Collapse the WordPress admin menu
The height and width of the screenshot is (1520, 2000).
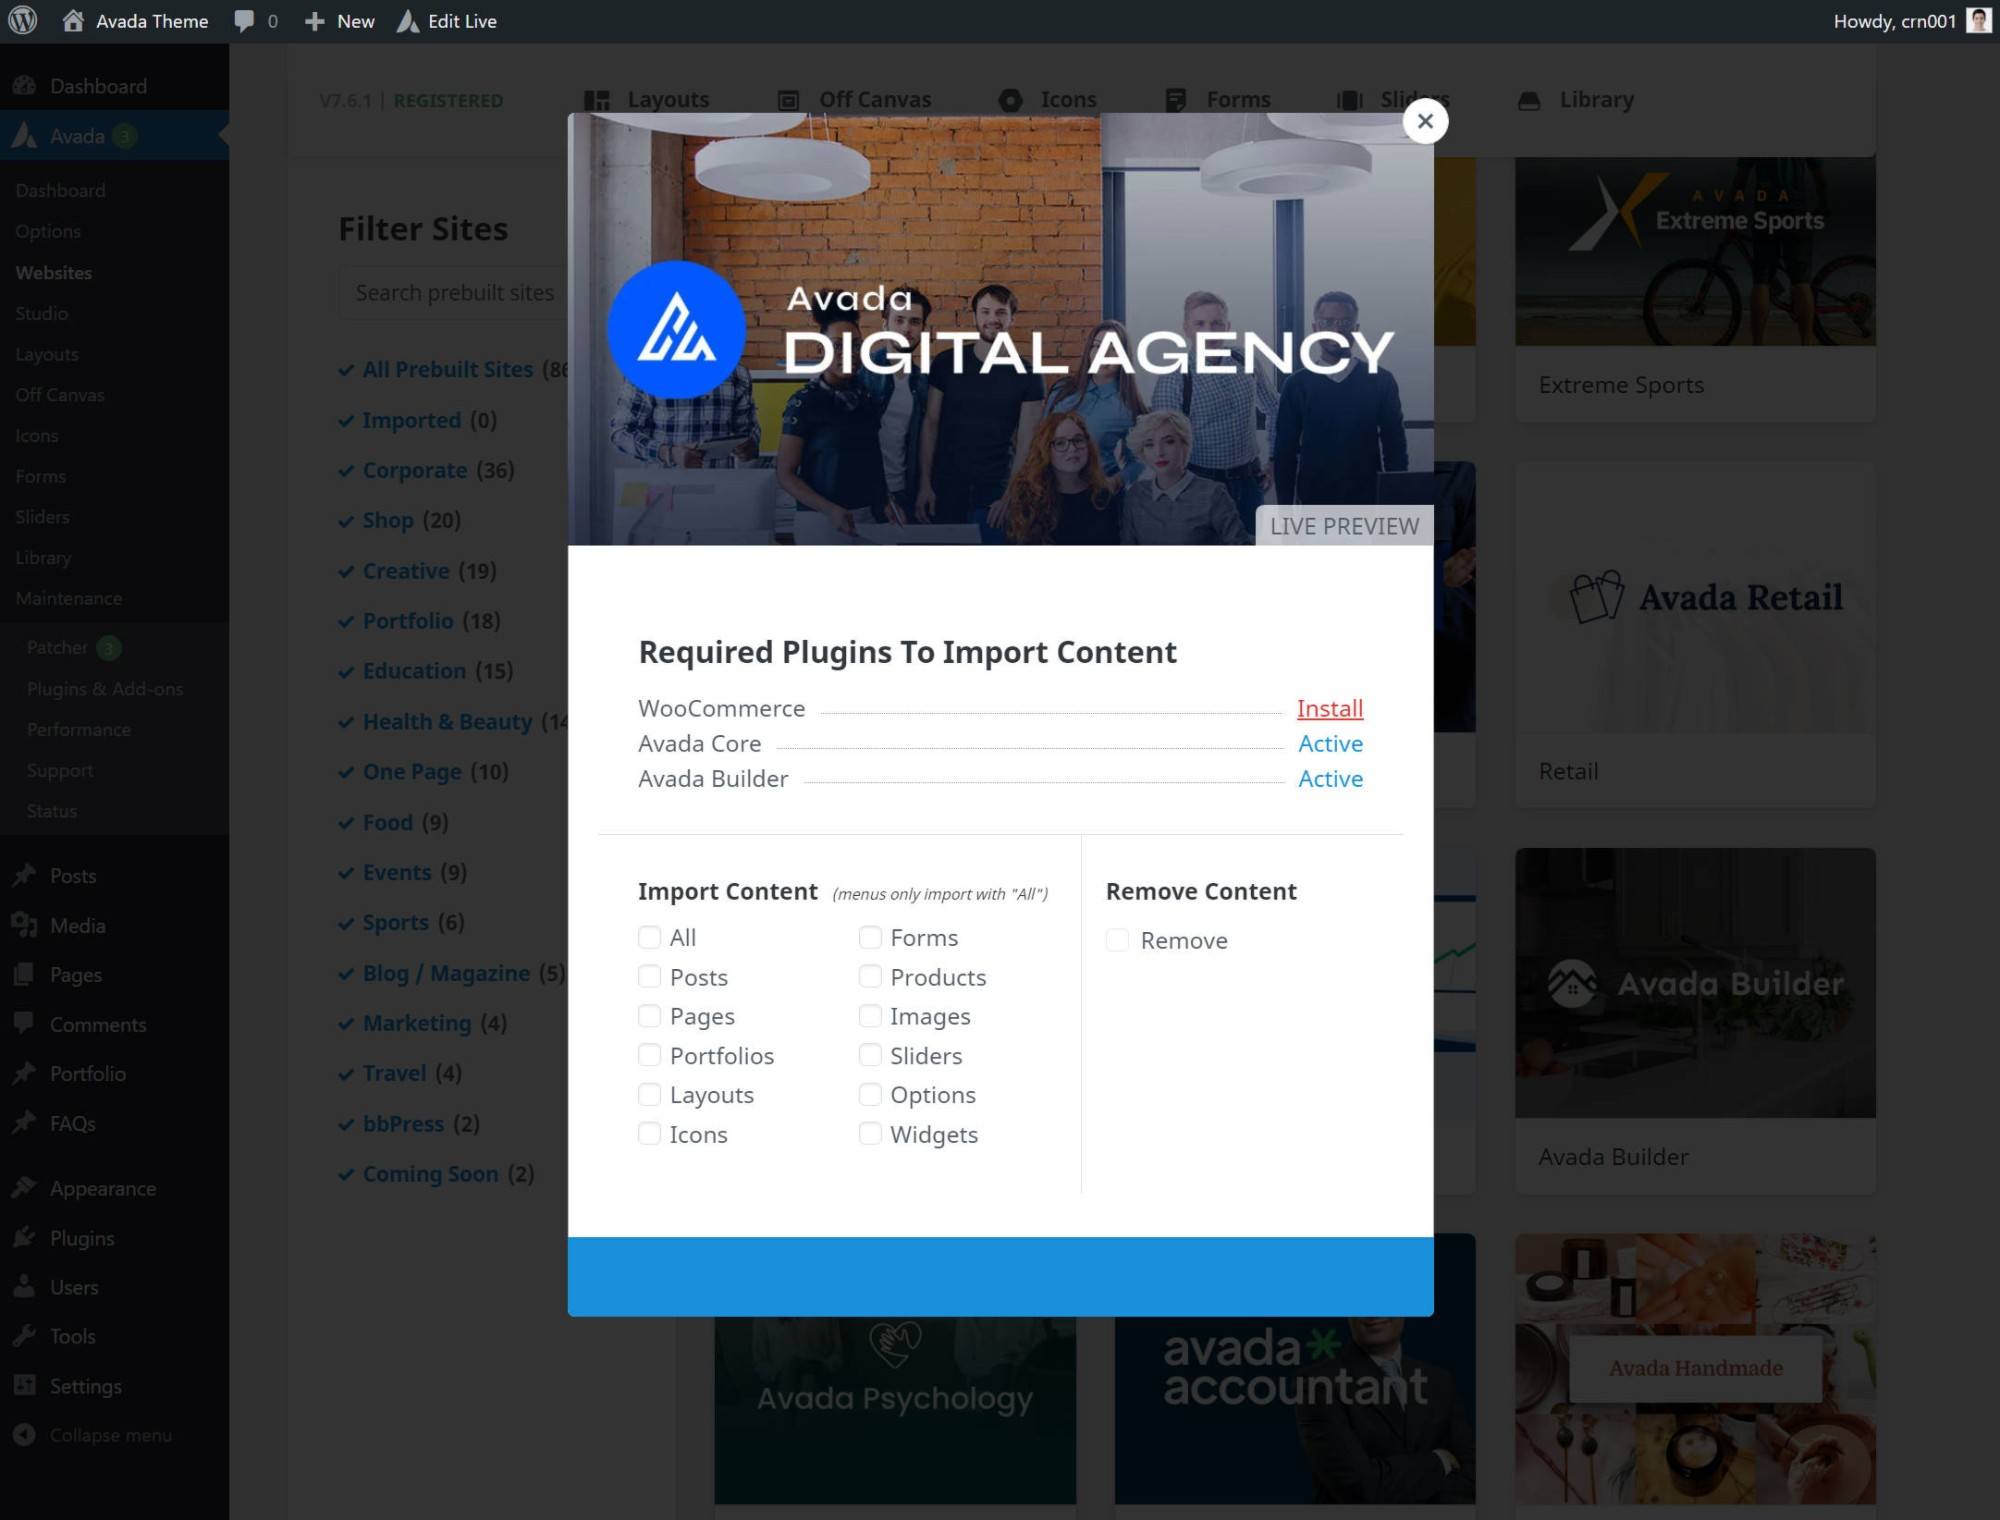(x=95, y=1435)
